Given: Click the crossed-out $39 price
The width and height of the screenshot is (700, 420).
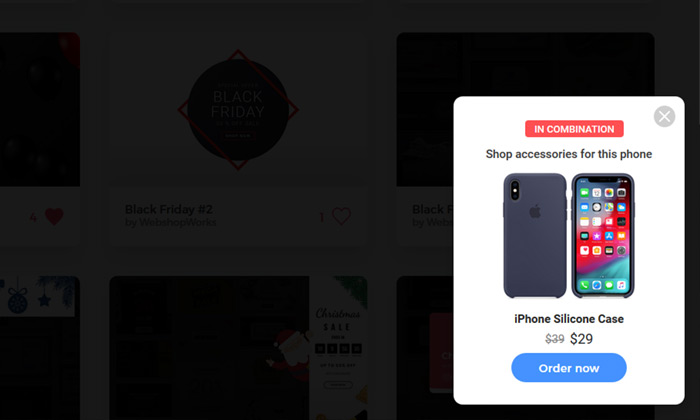Looking at the screenshot, I should coord(554,339).
